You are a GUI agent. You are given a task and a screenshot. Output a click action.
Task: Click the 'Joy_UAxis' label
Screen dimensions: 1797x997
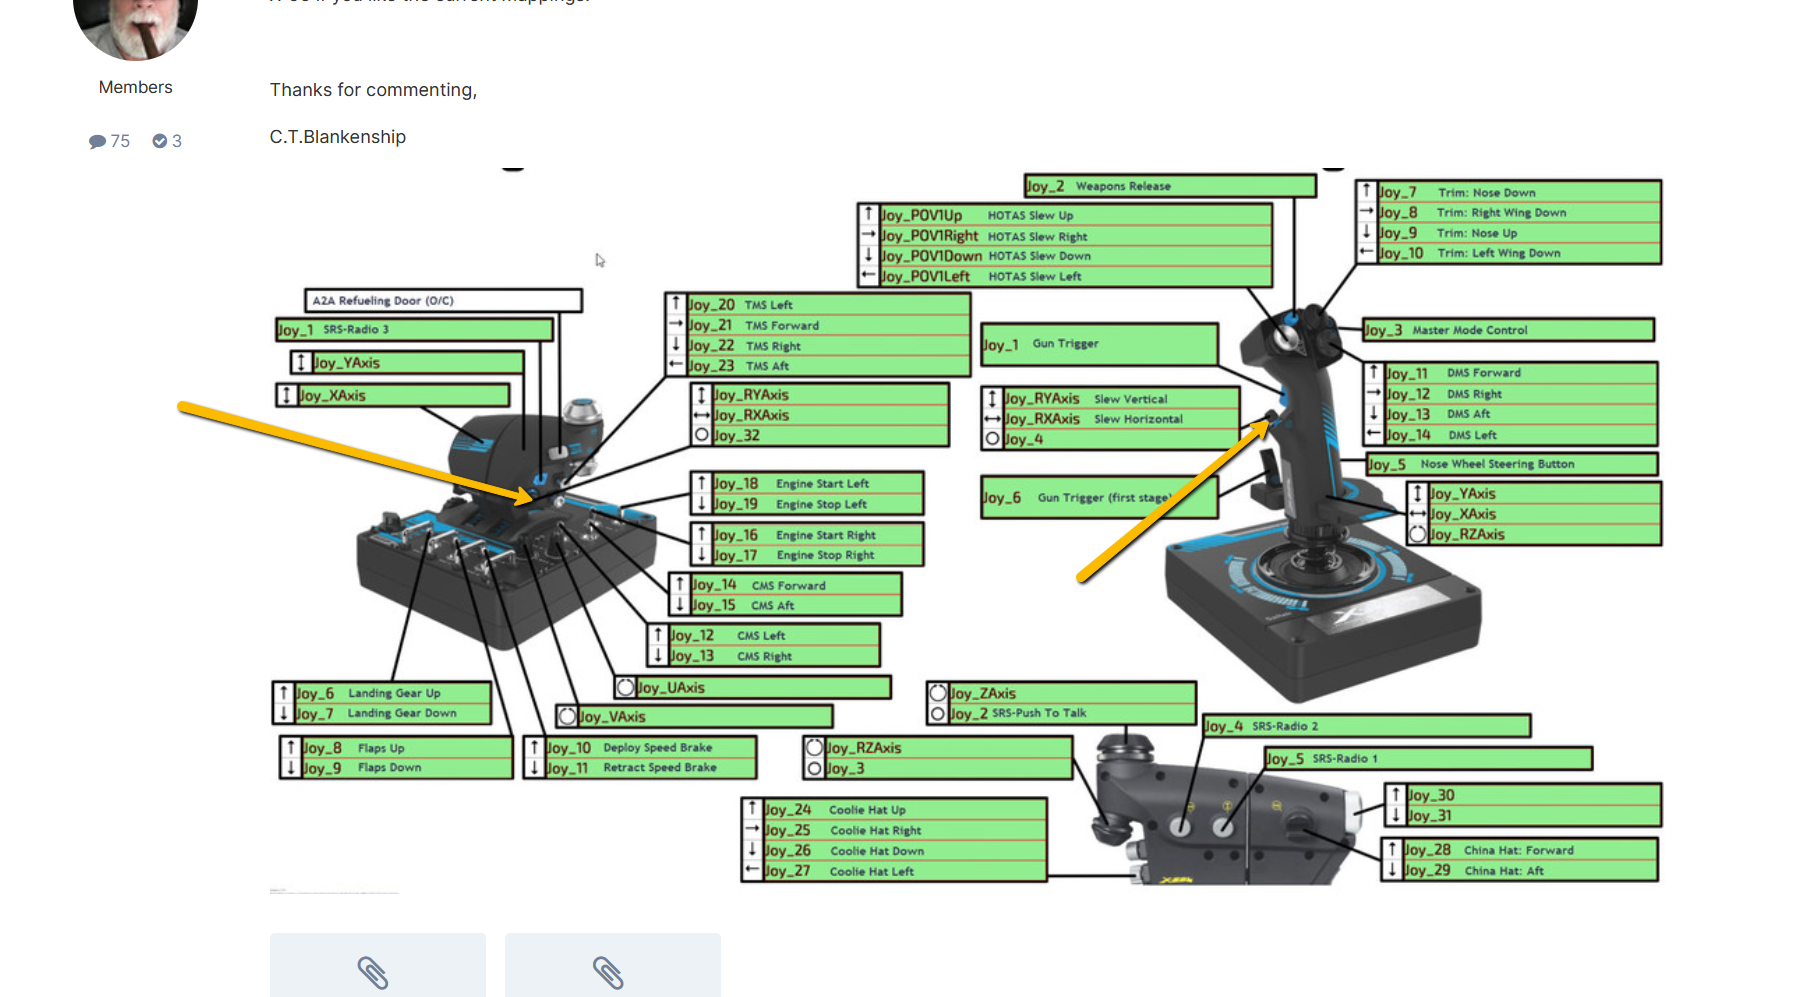click(x=753, y=688)
